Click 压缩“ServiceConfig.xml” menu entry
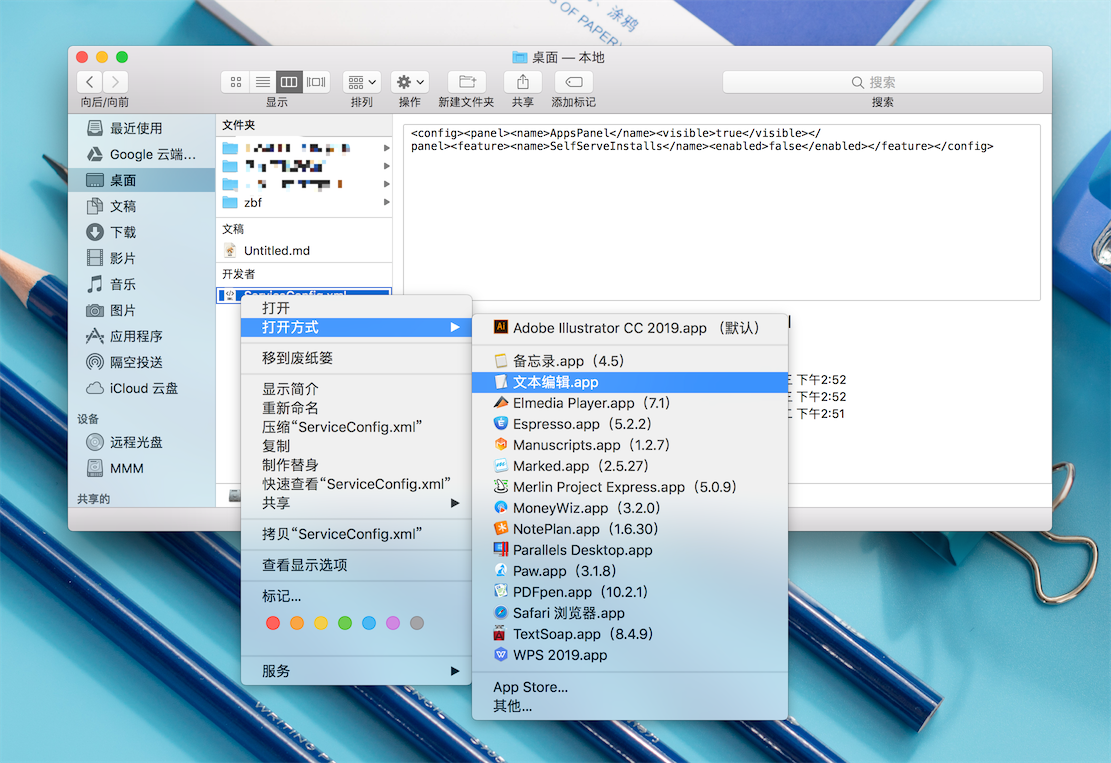 coord(356,427)
